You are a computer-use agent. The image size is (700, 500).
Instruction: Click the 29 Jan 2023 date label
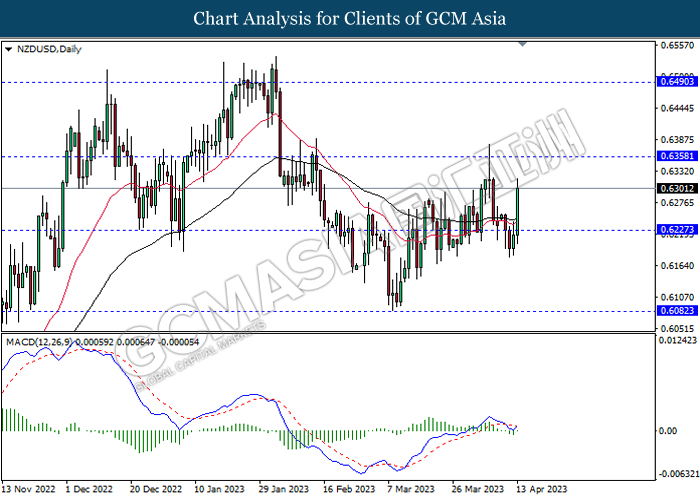pyautogui.click(x=283, y=489)
